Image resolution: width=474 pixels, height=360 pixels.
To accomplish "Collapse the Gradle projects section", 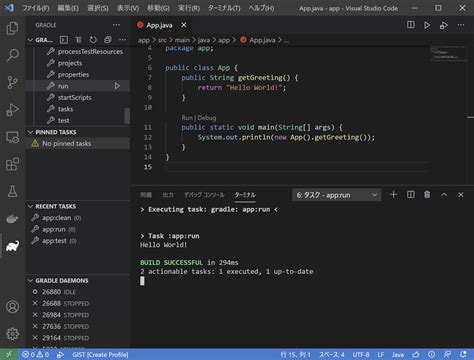I will tap(30, 40).
